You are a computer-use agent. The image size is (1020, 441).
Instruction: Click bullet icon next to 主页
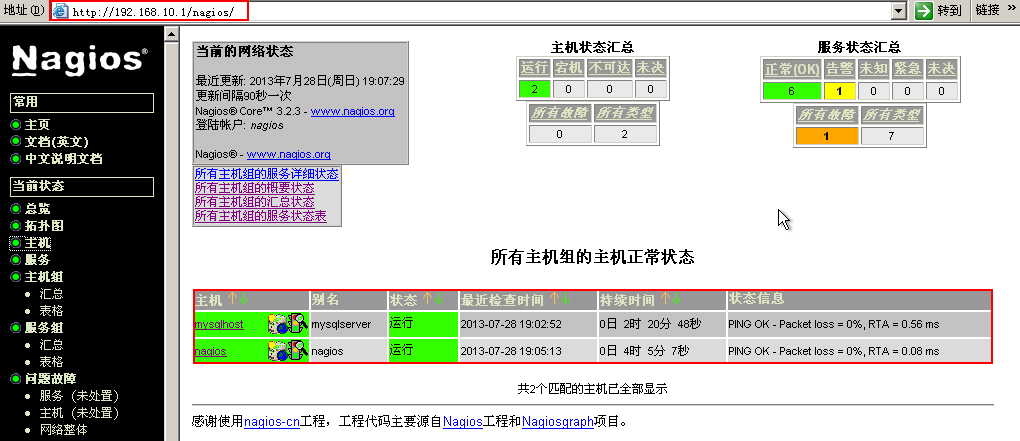click(16, 124)
